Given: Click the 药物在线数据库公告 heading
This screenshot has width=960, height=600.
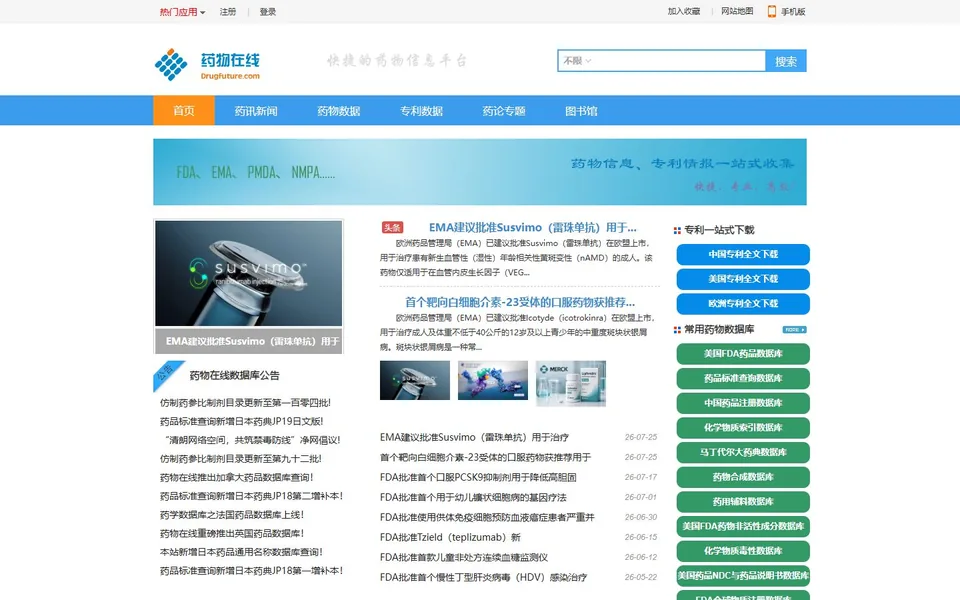Looking at the screenshot, I should [234, 375].
